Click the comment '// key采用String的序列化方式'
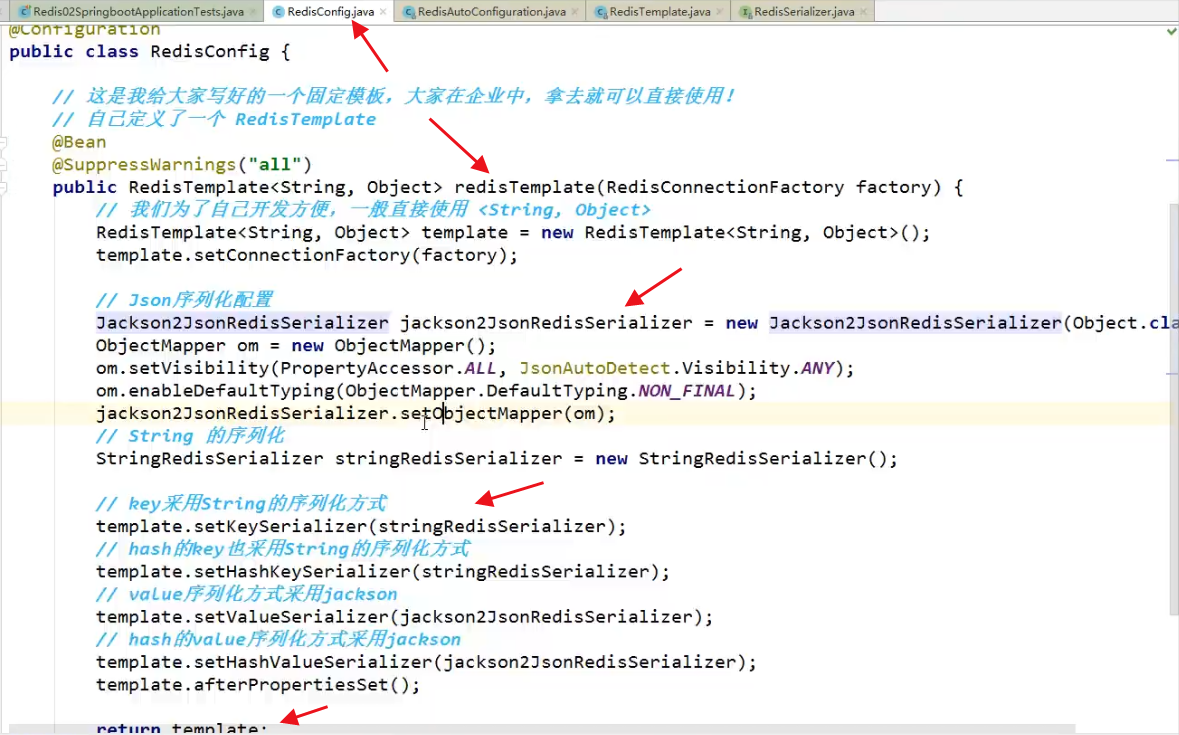This screenshot has width=1179, height=735. pos(241,504)
